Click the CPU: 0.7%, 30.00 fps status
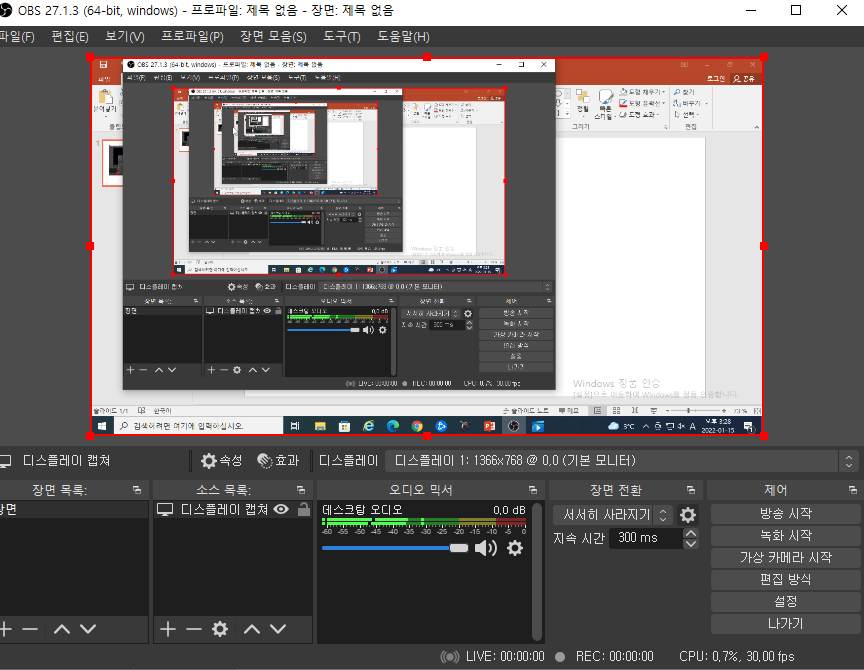 [x=737, y=656]
